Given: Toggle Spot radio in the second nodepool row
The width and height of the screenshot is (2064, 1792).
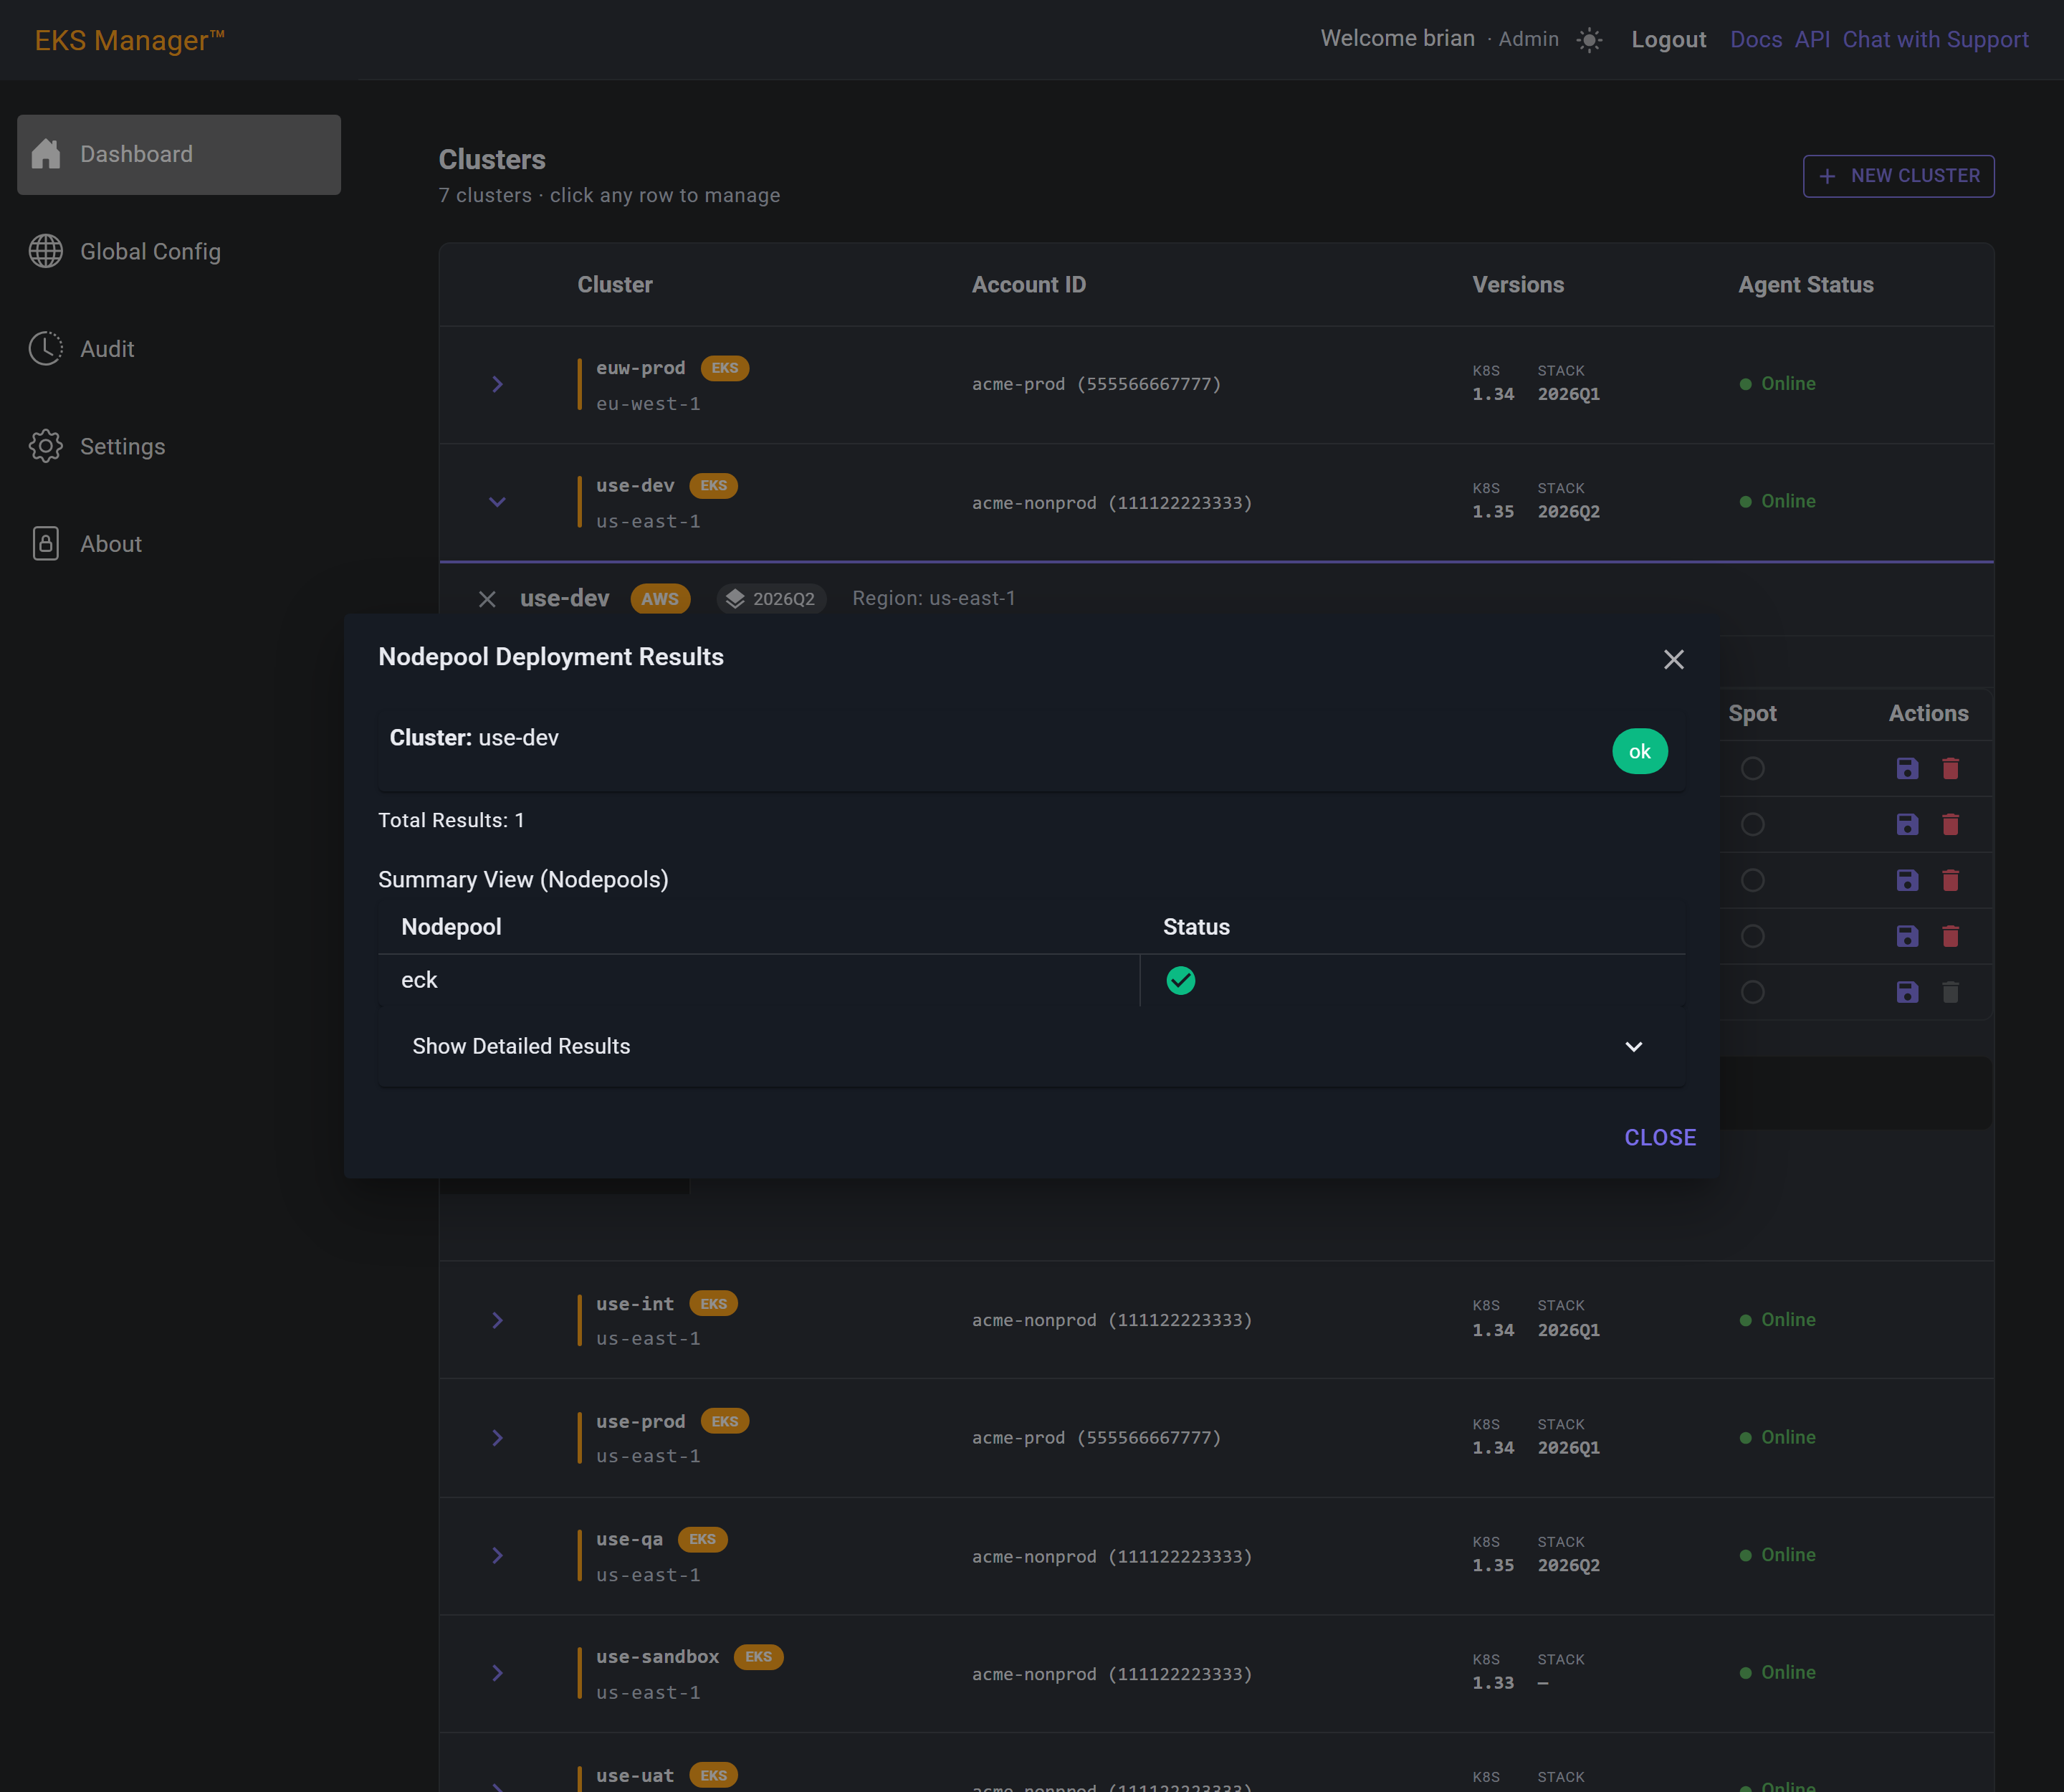Looking at the screenshot, I should pos(1752,824).
